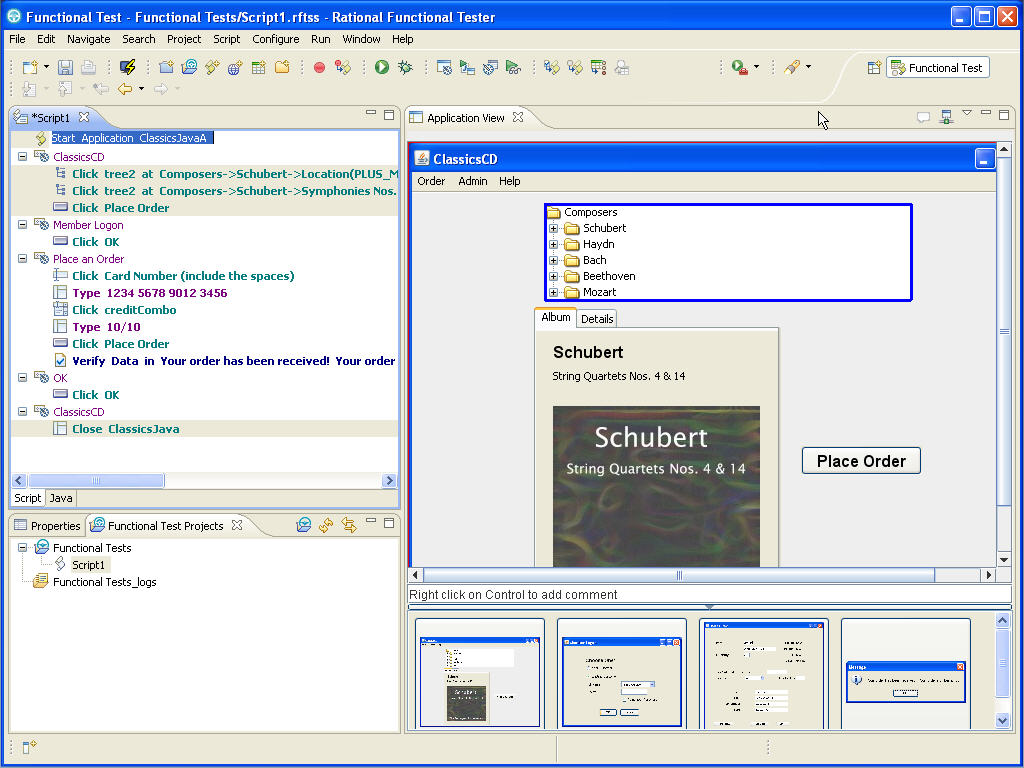Switch to the Java tab
The width and height of the screenshot is (1024, 768).
(60, 498)
